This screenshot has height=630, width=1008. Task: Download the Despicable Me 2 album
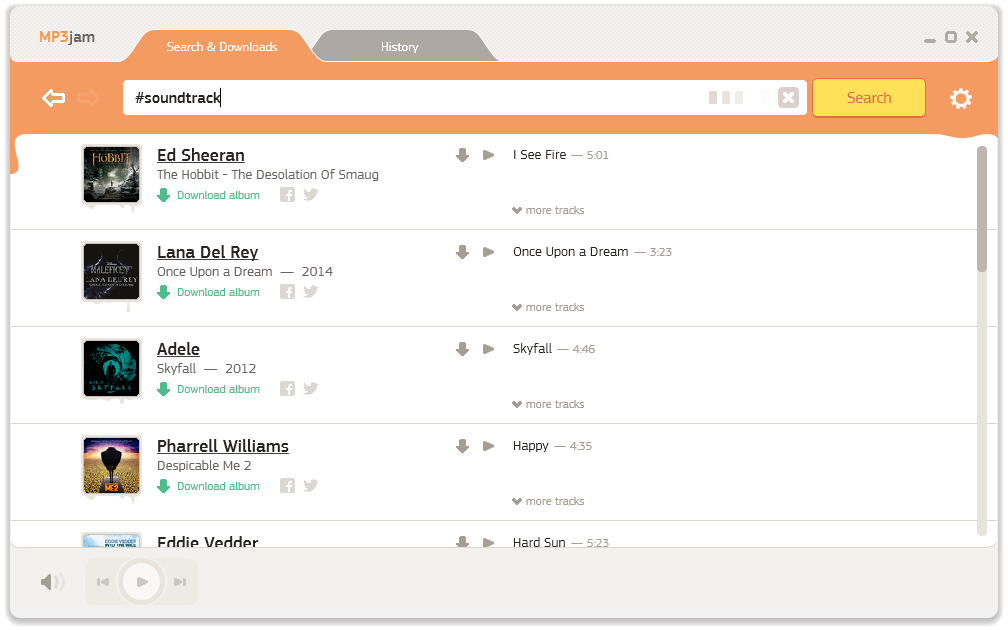pos(209,487)
